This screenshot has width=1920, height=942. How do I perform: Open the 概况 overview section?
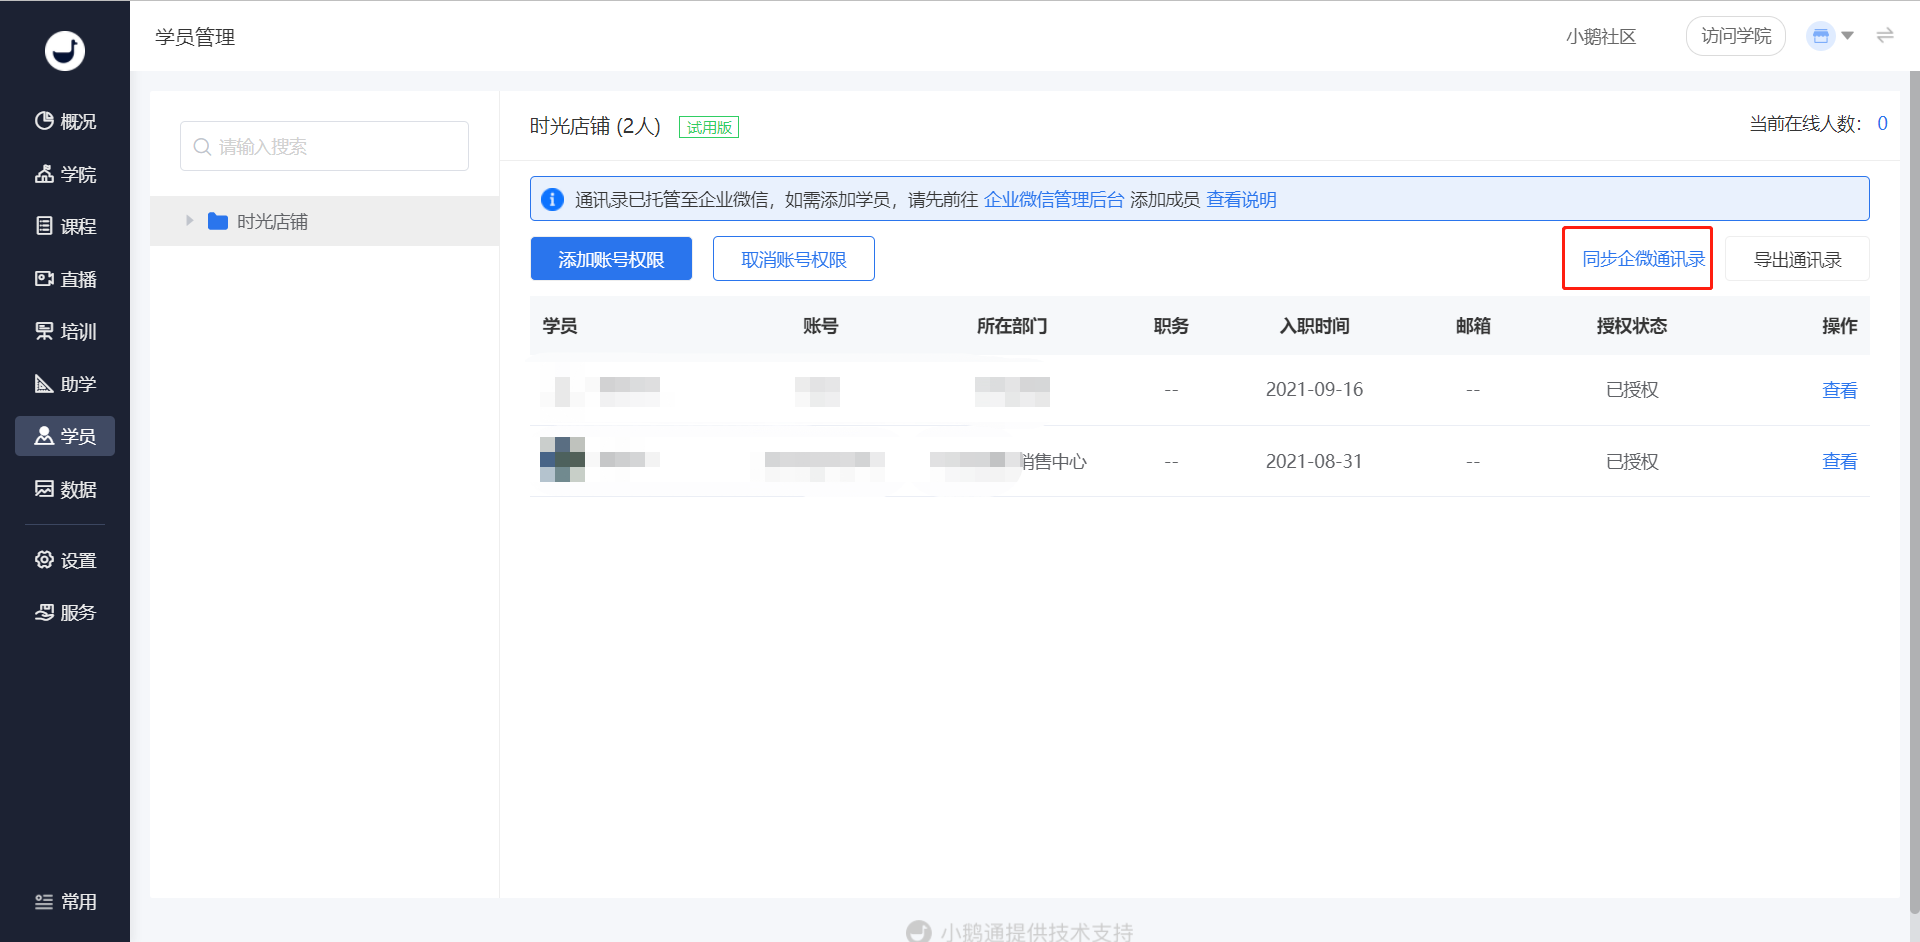click(x=65, y=121)
